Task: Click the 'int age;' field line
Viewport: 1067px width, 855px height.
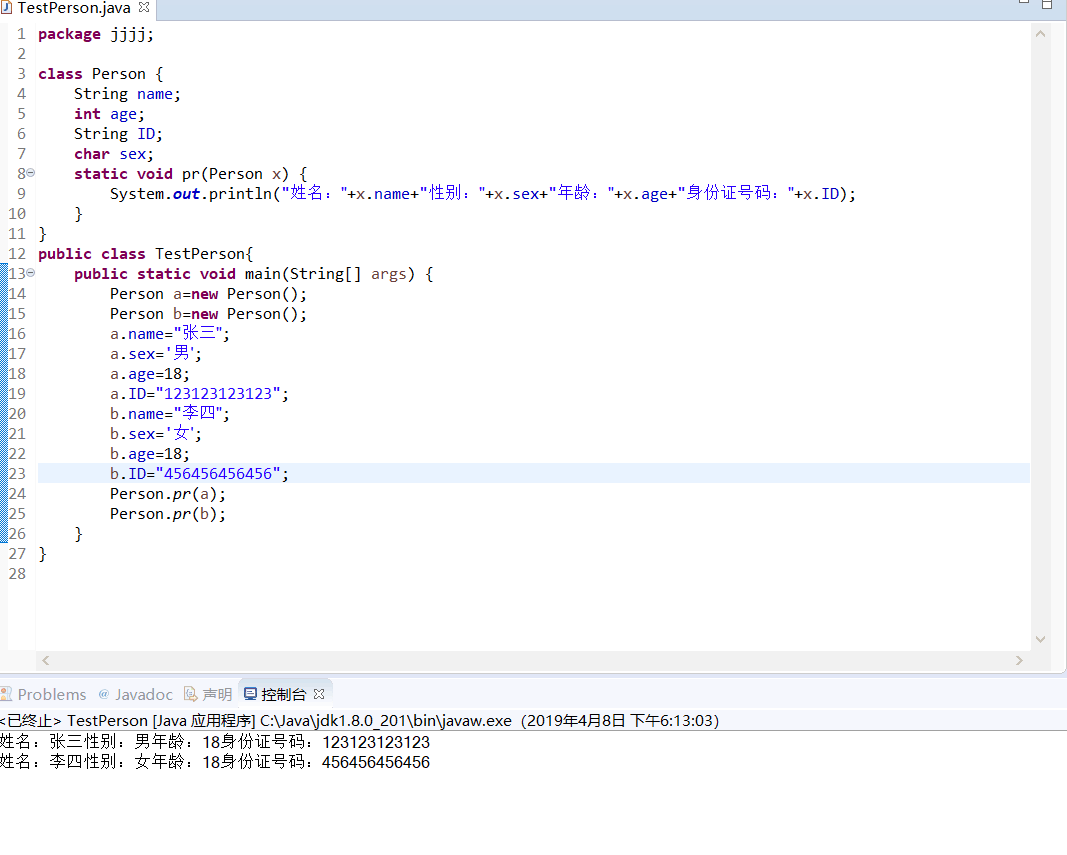Action: coord(110,114)
